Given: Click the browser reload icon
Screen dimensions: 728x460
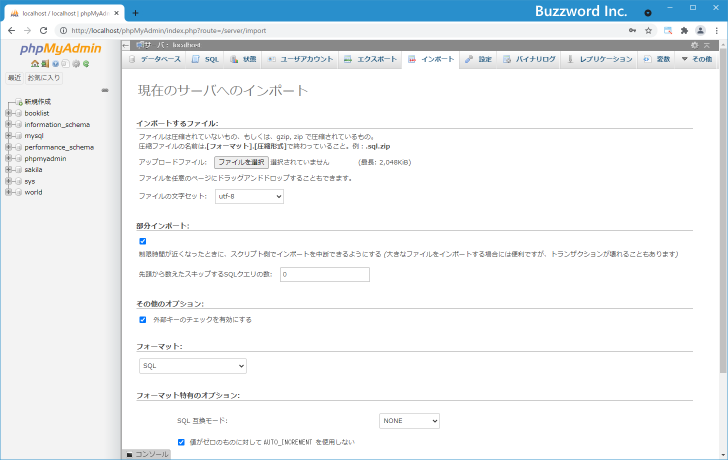Looking at the screenshot, I should click(x=43, y=31).
